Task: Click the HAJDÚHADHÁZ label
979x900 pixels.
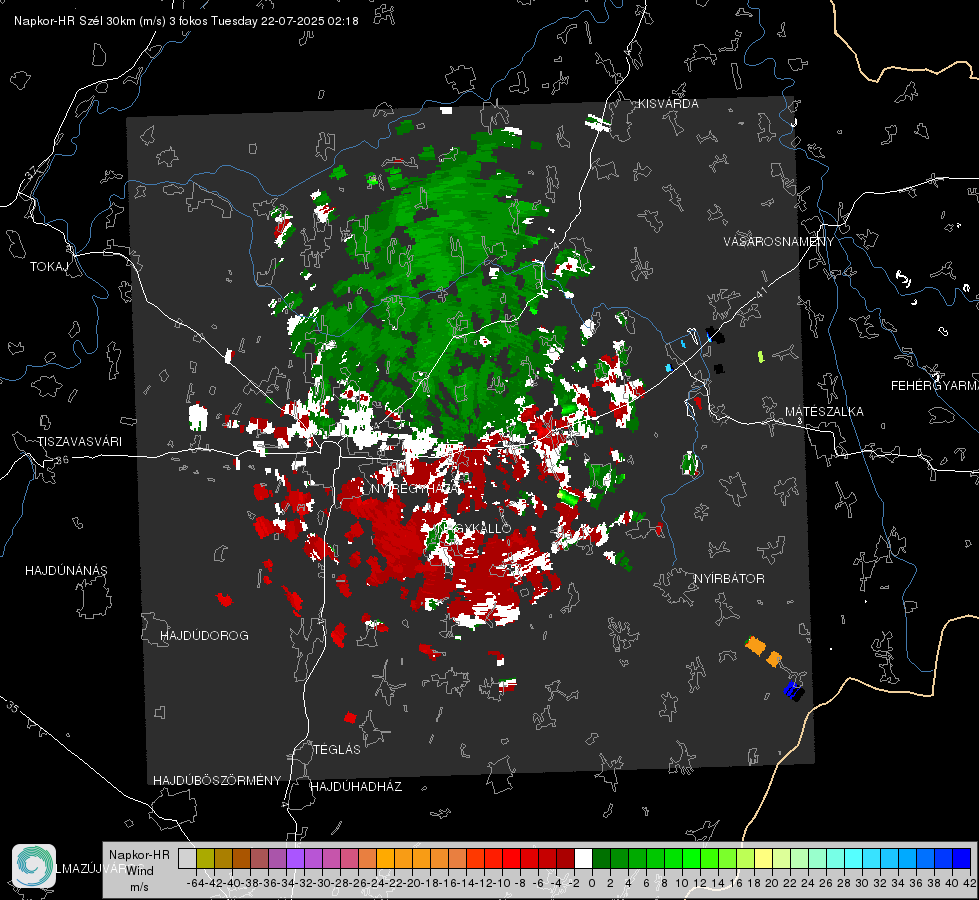Action: tap(356, 787)
